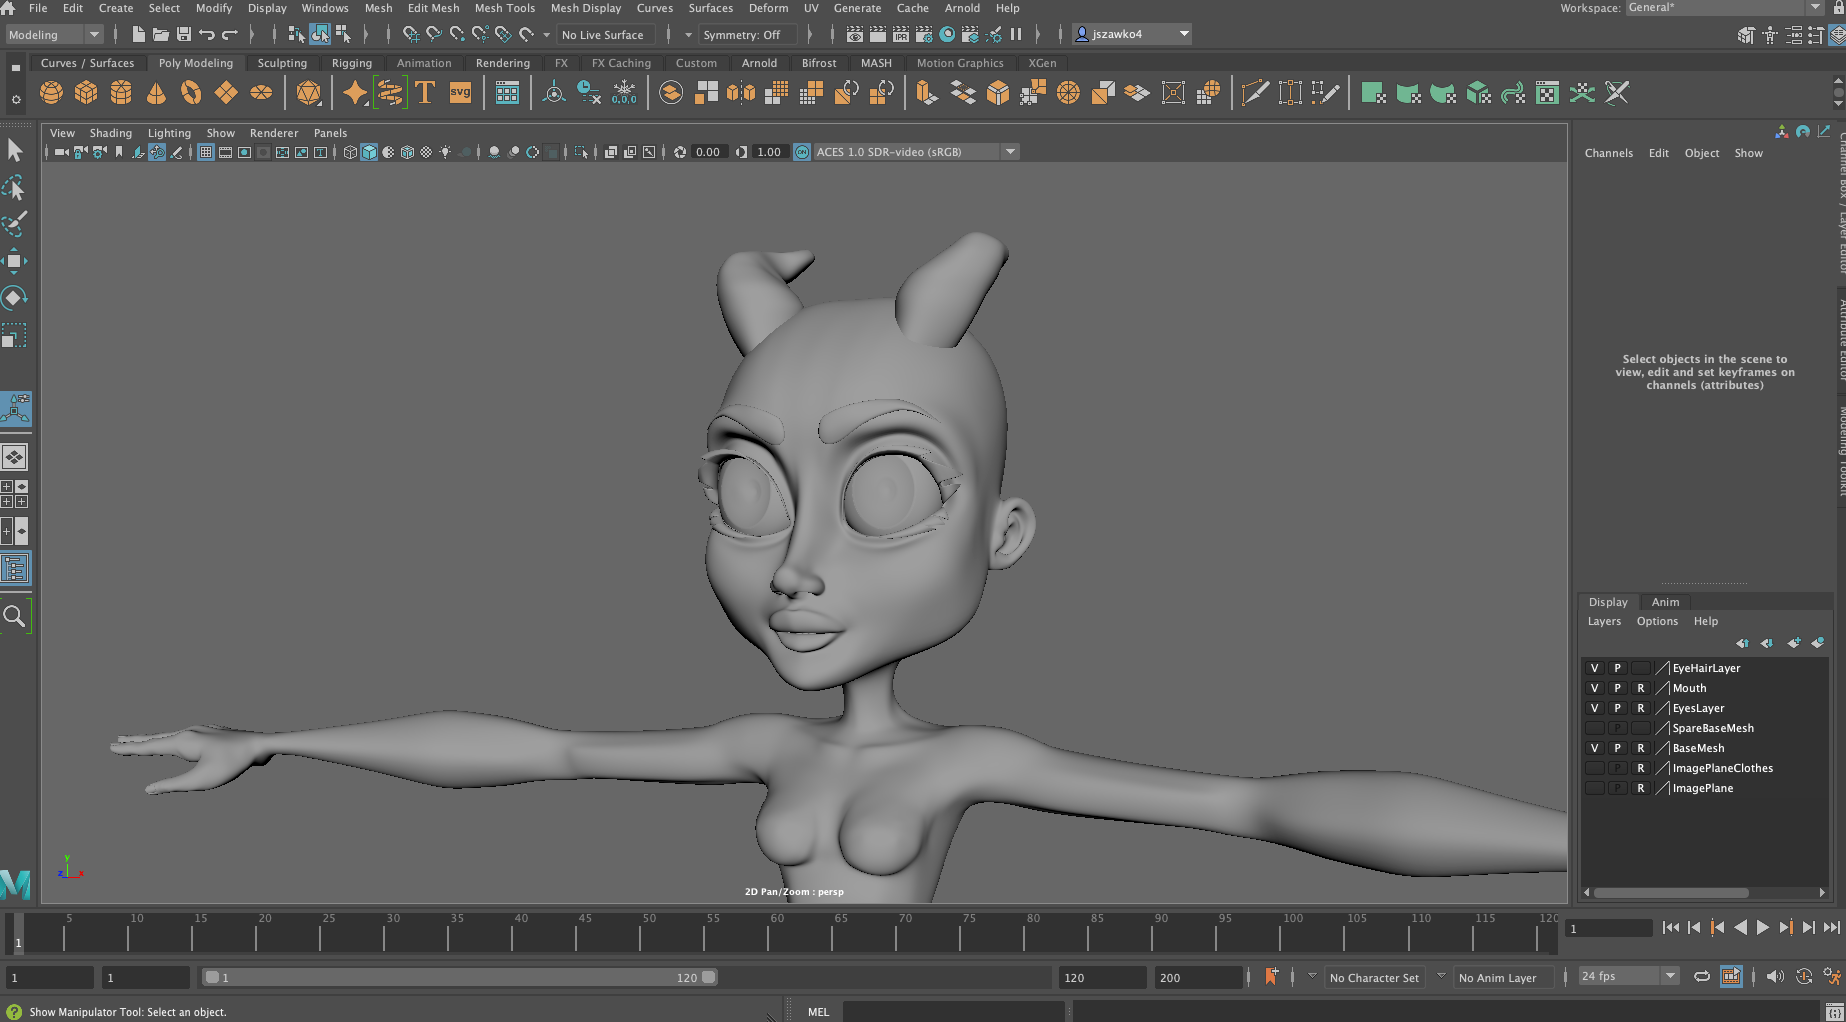
Task: Toggle visibility of EyeHairLayer
Action: tap(1594, 668)
